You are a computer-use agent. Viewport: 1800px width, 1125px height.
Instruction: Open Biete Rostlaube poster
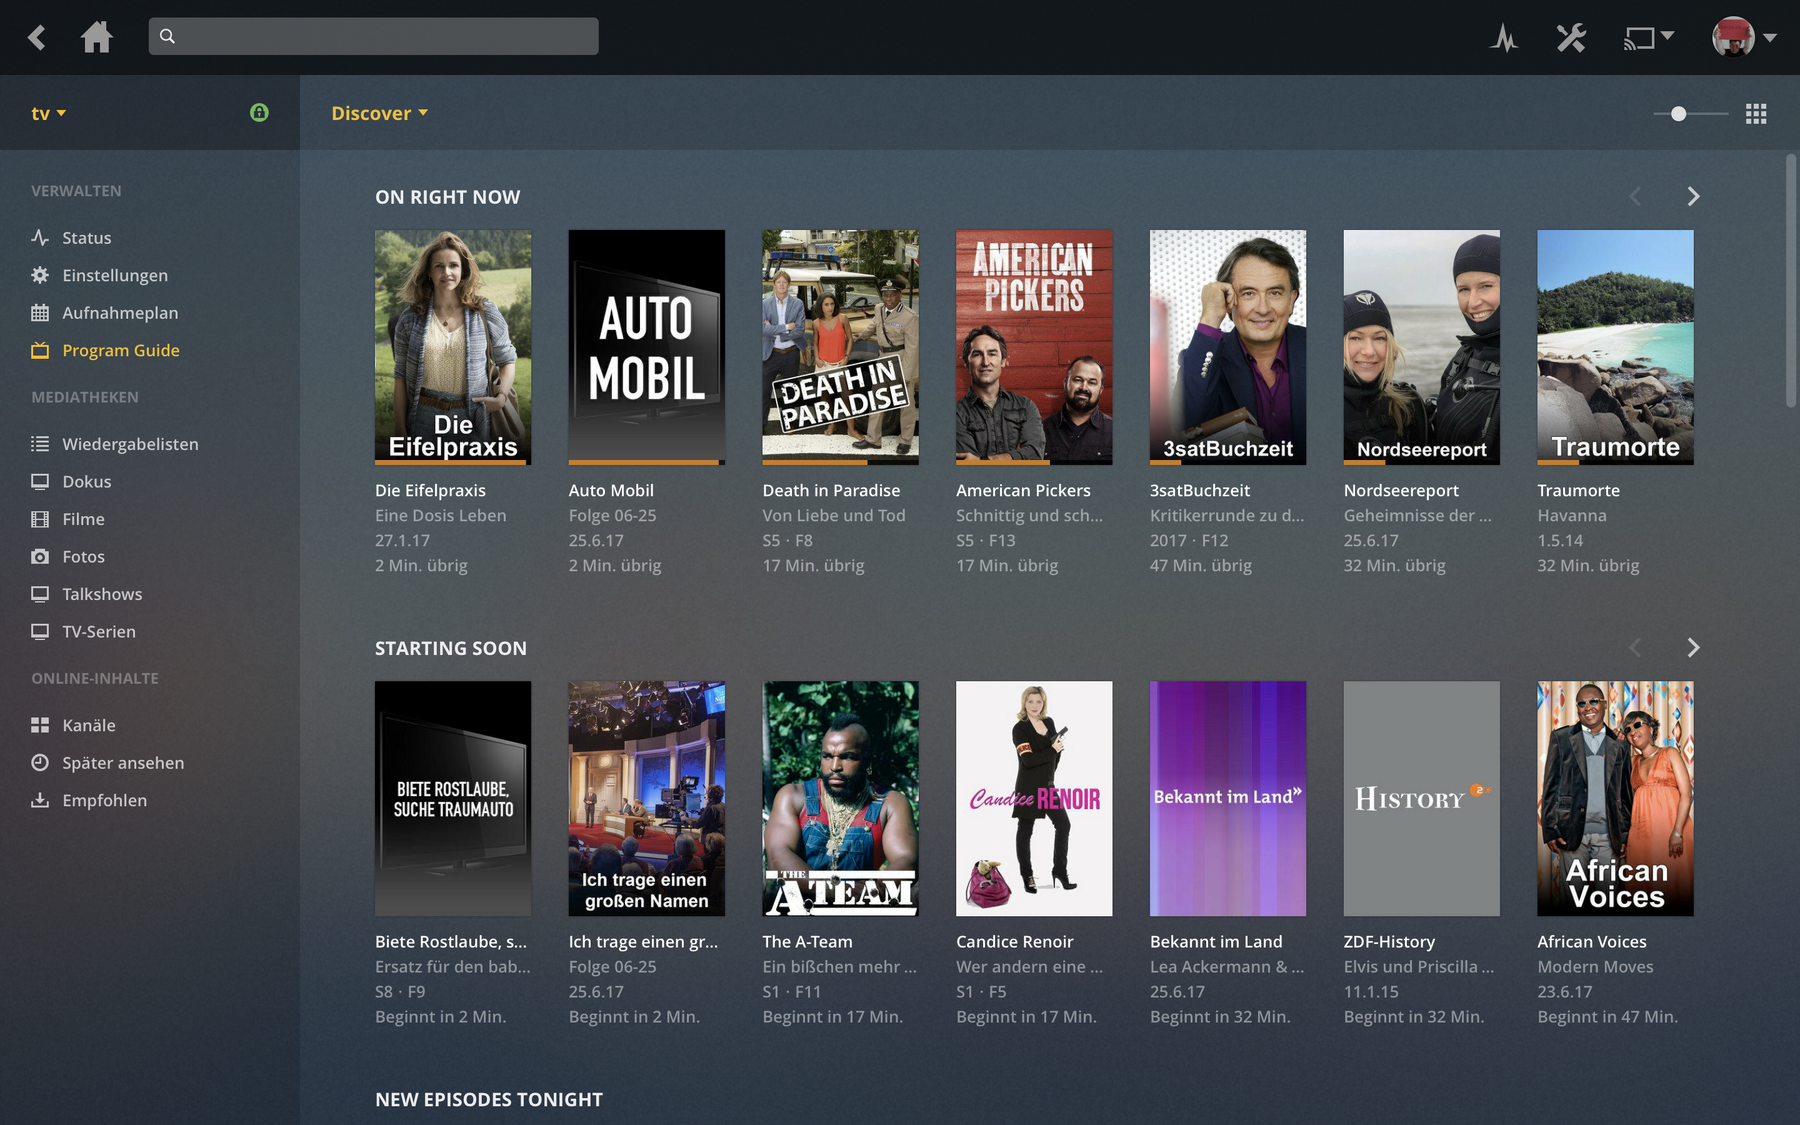(453, 798)
